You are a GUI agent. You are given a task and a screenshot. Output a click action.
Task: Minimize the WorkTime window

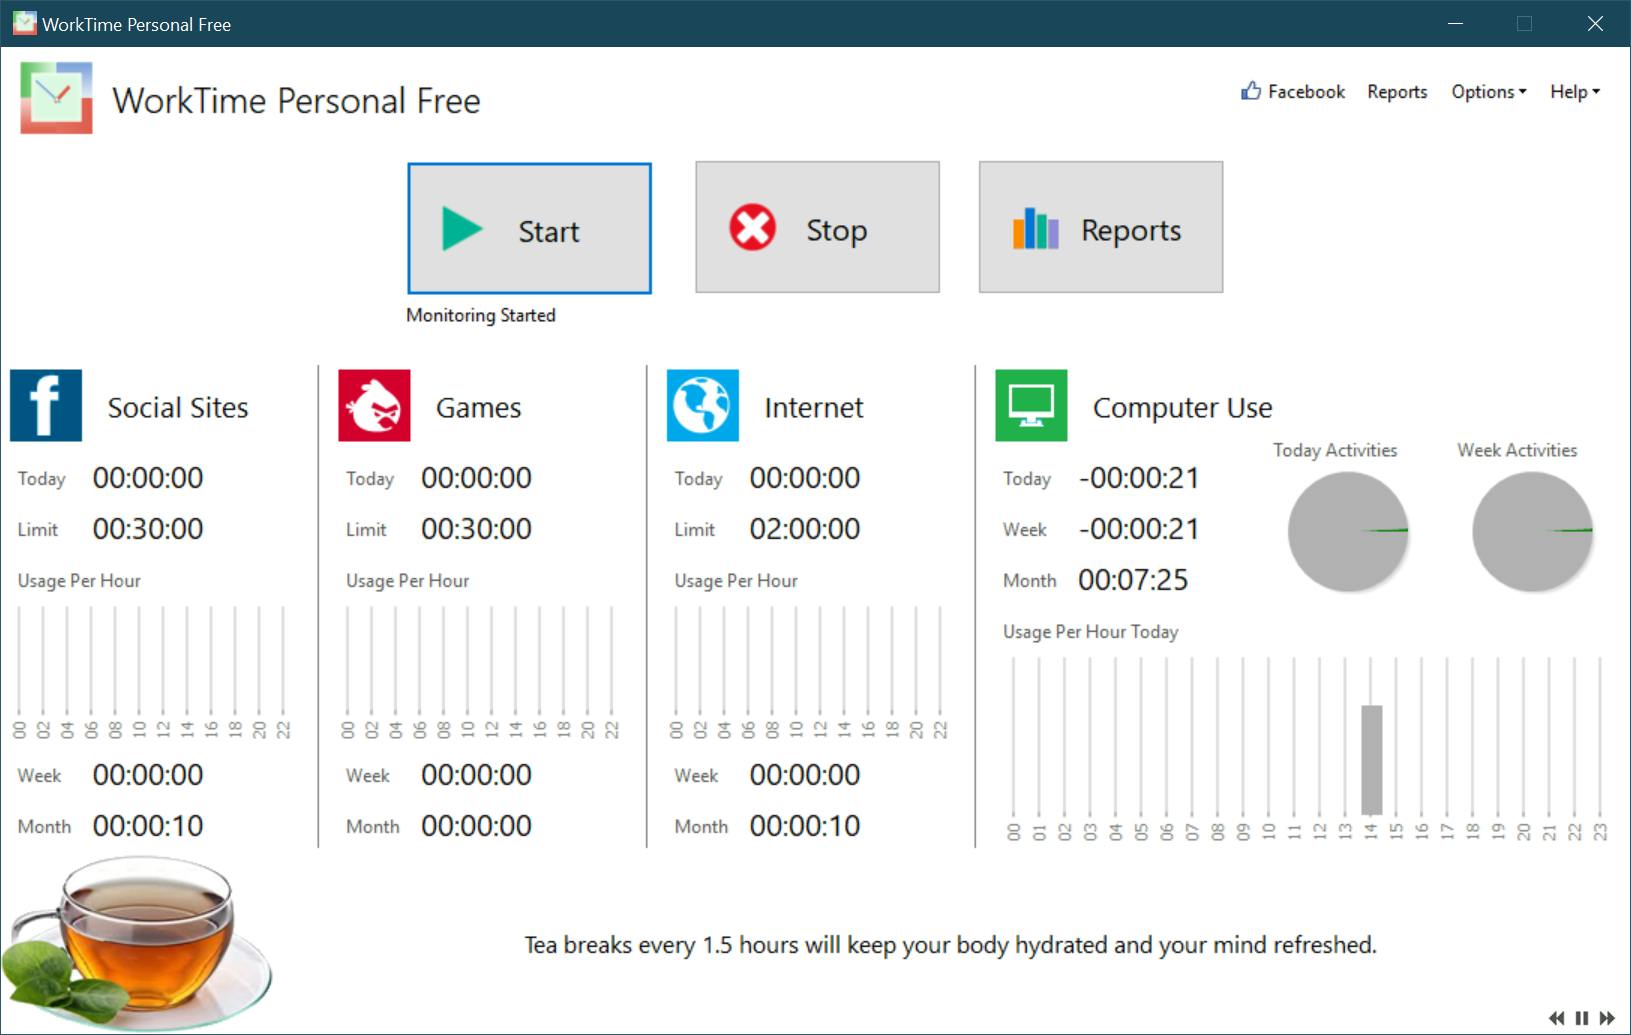pos(1455,23)
